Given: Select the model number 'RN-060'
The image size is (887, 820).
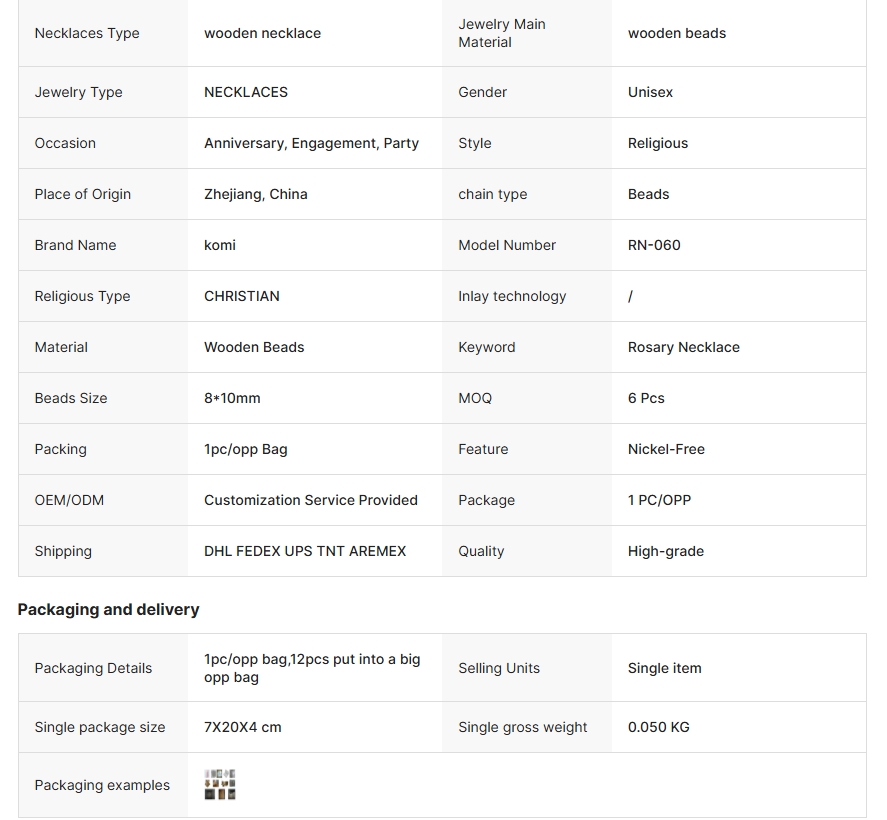Looking at the screenshot, I should point(654,245).
